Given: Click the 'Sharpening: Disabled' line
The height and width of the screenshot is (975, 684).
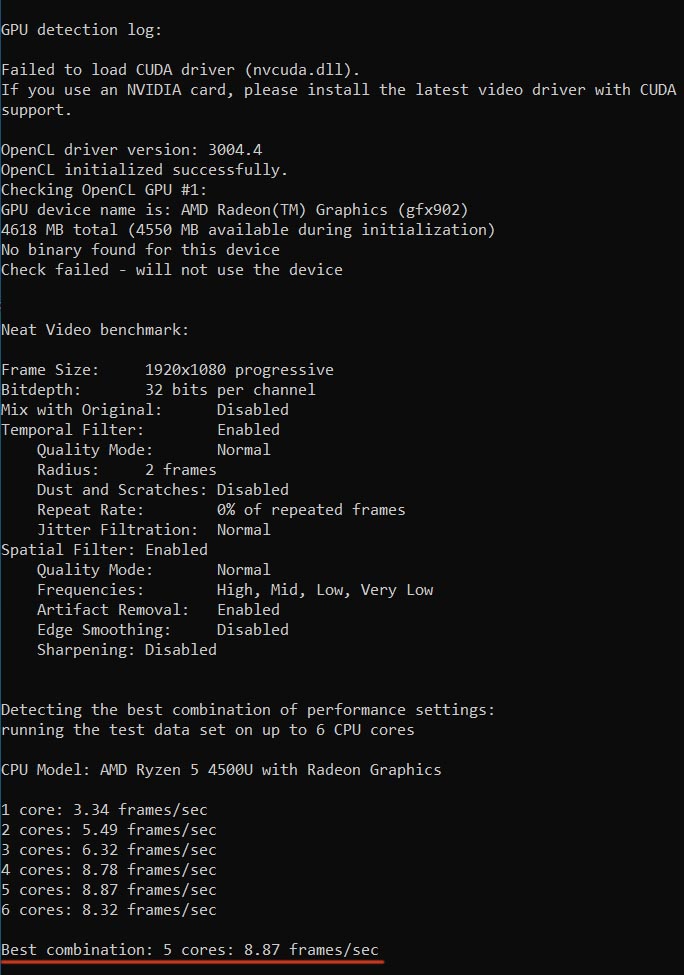Looking at the screenshot, I should [127, 650].
